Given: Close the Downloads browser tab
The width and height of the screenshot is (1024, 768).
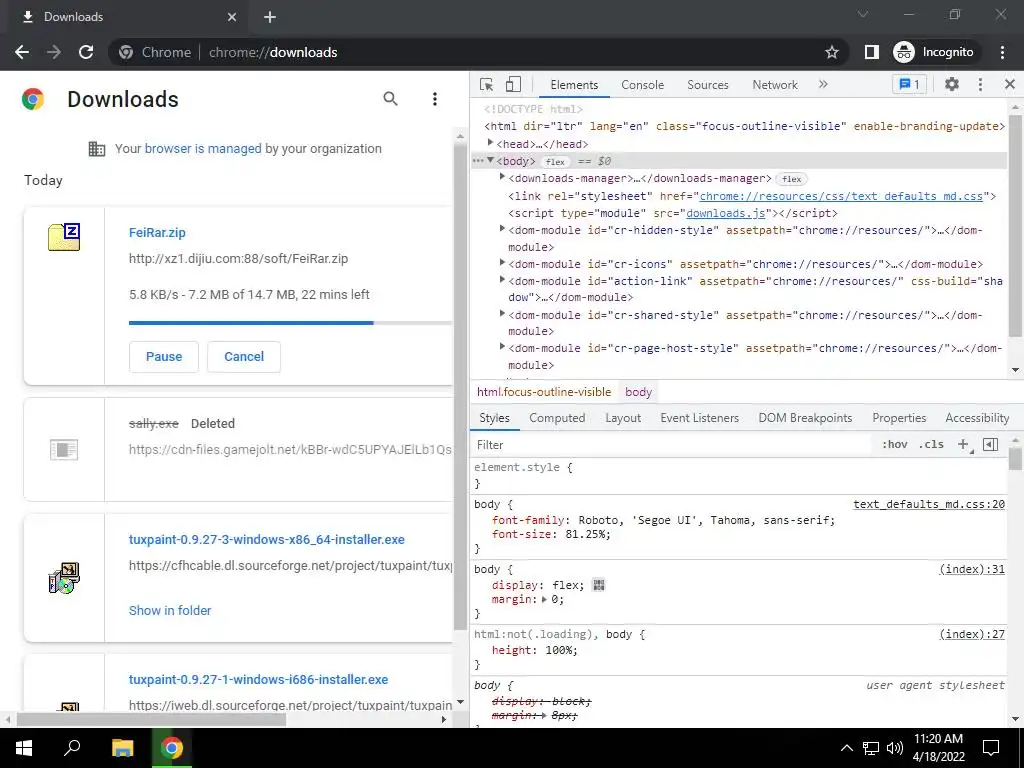Looking at the screenshot, I should 232,17.
